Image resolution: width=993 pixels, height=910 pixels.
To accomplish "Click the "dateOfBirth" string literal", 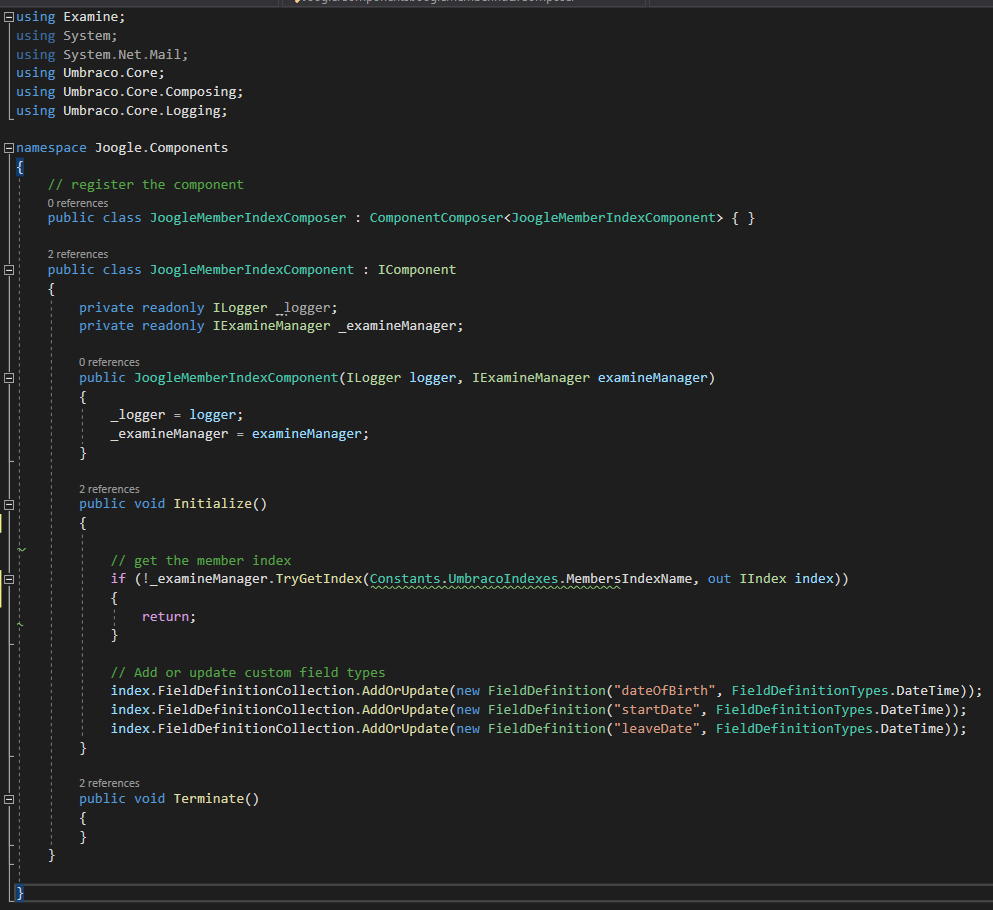I will point(664,691).
